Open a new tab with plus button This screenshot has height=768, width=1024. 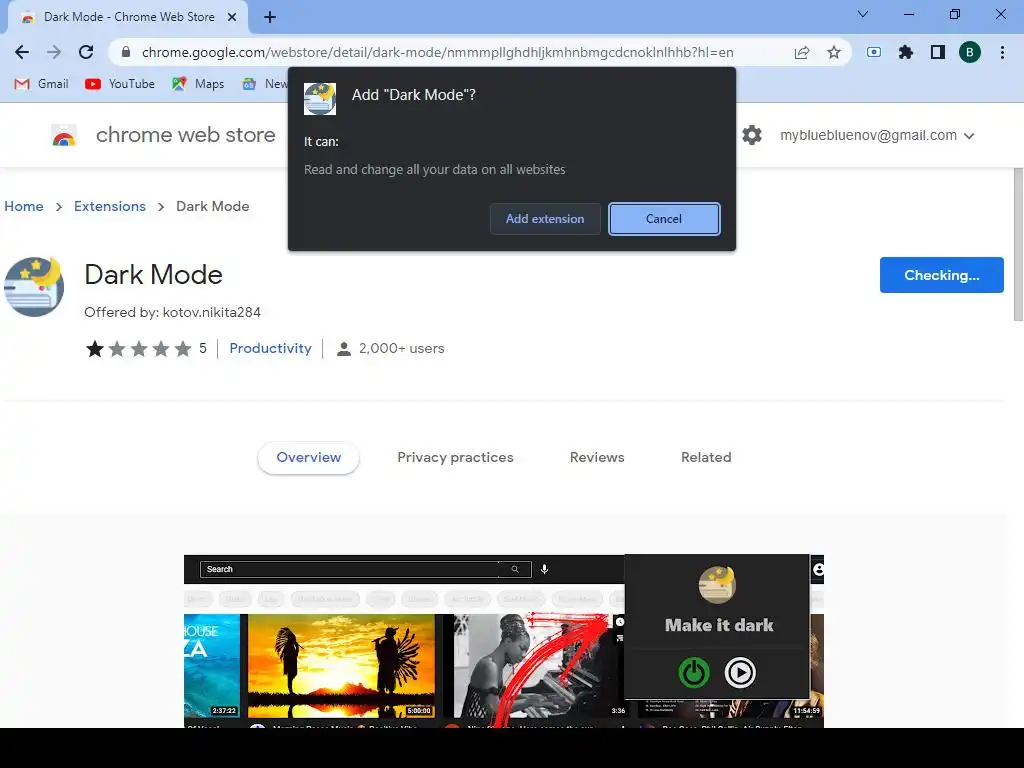(270, 17)
